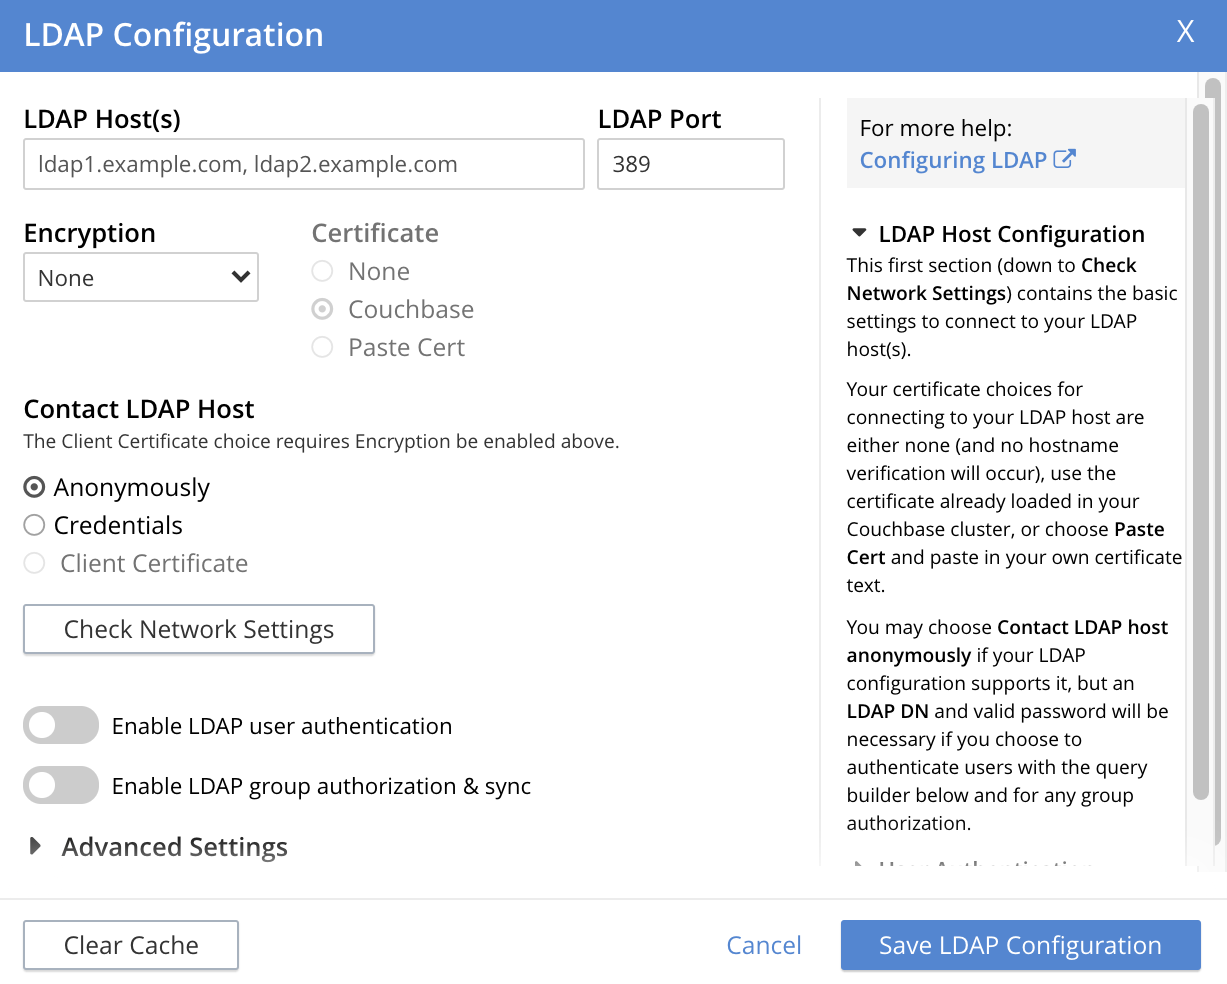Cancel the LDAP configuration
Screen dimensions: 1227x984
click(764, 945)
